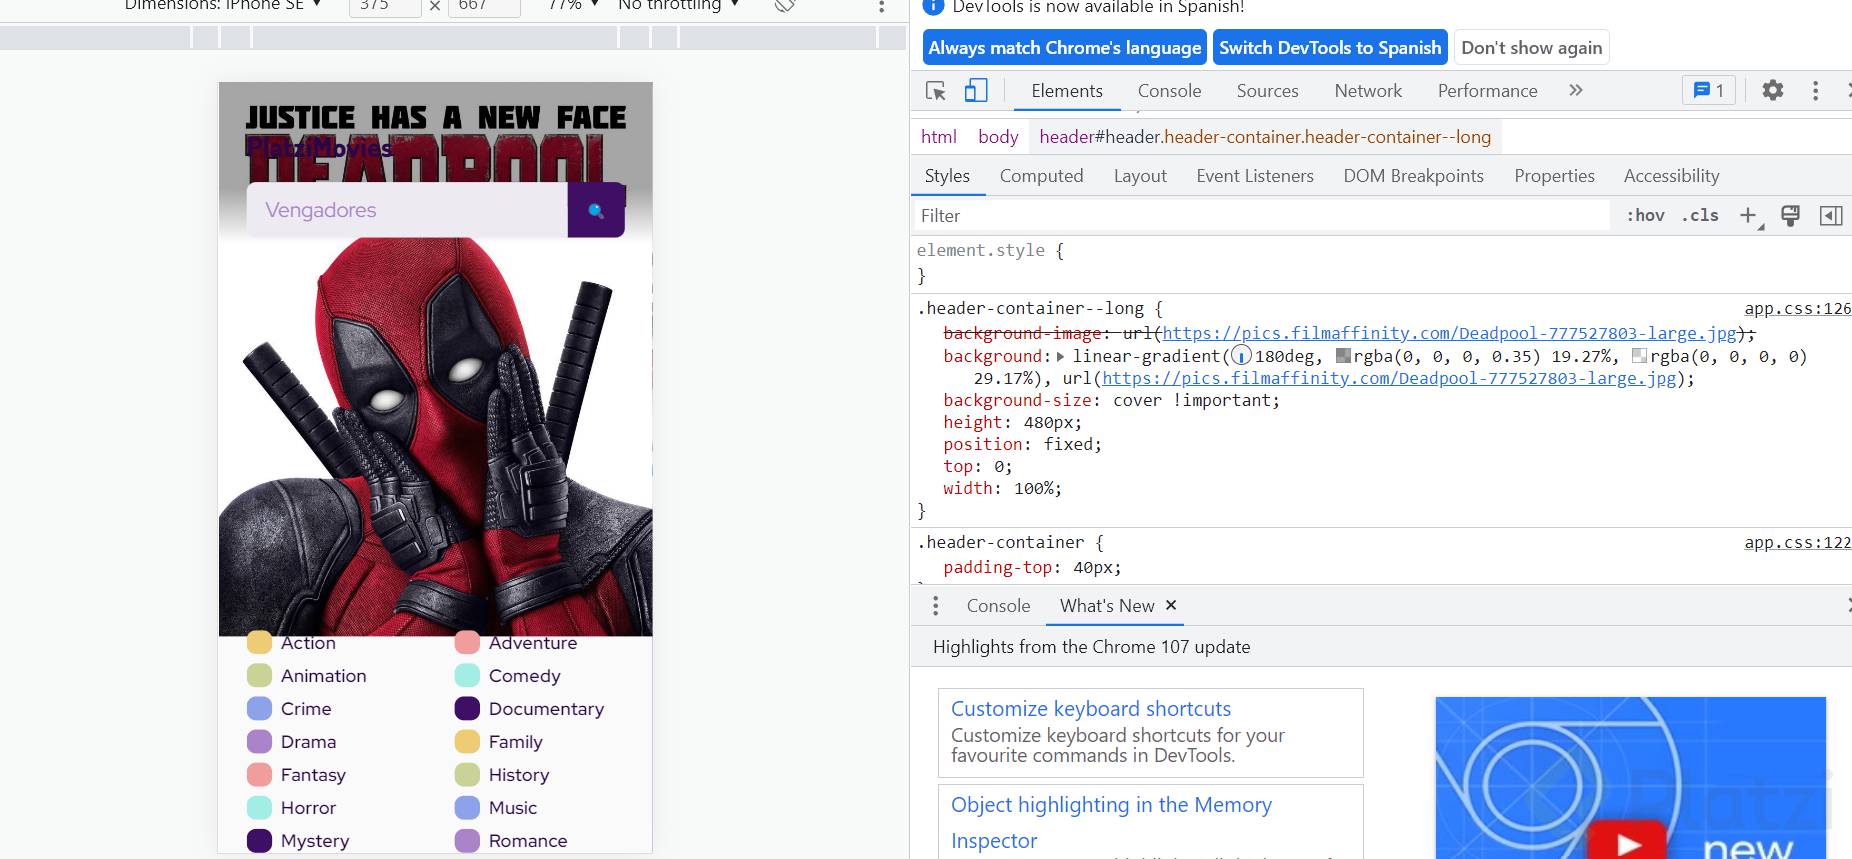Select the Crime genre category

[x=289, y=709]
